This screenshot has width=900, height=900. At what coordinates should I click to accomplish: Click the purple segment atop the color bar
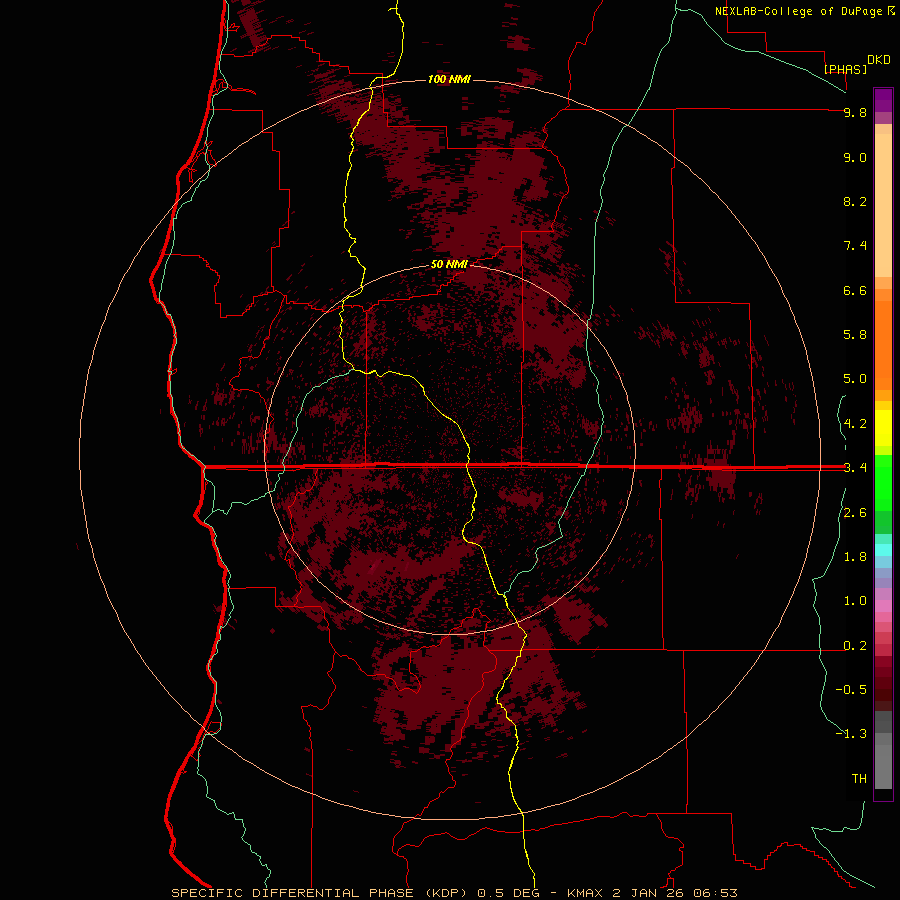click(883, 100)
